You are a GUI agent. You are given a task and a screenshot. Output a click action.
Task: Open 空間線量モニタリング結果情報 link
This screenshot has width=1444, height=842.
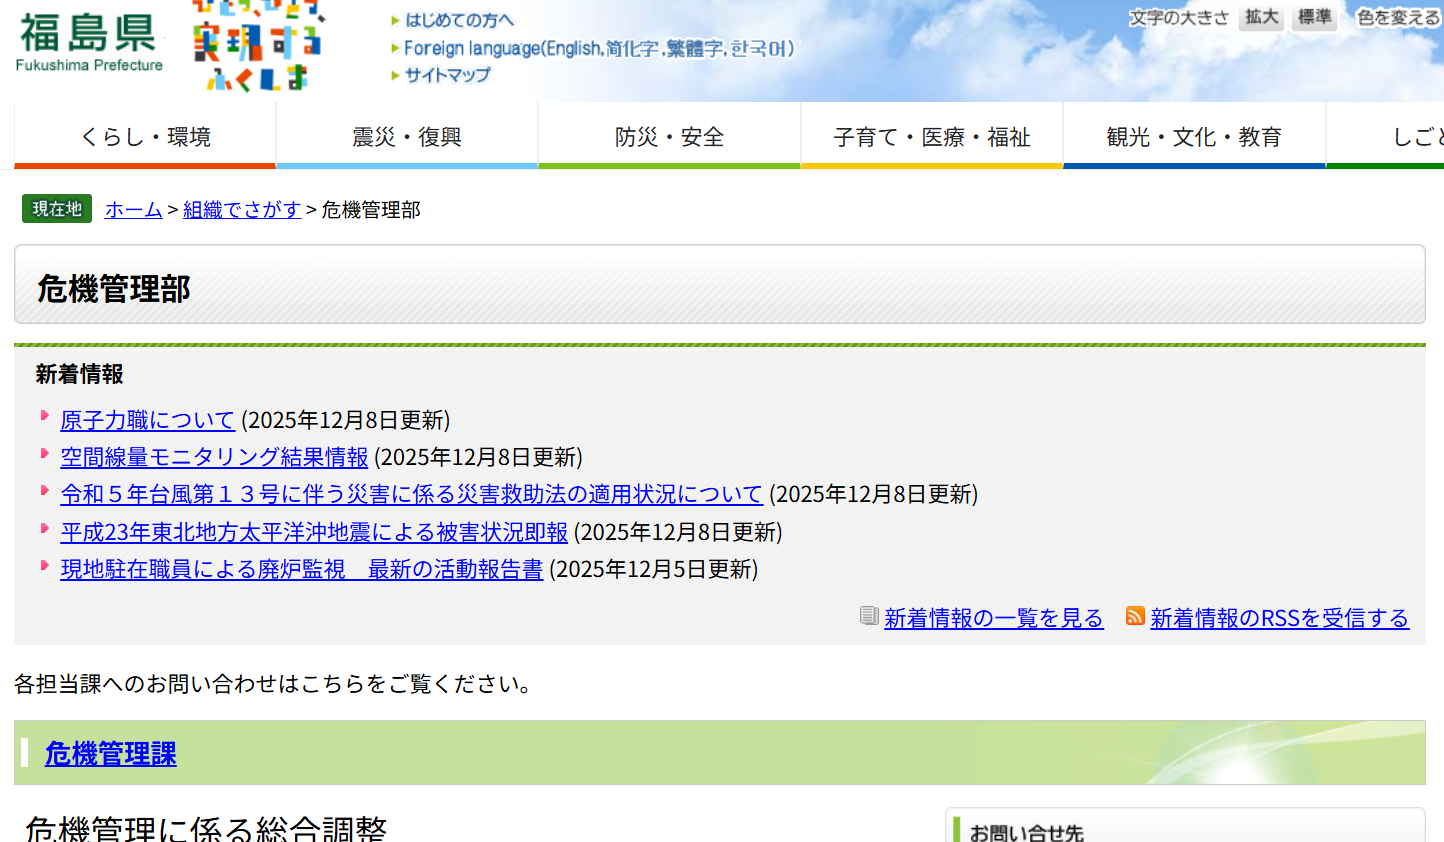pos(214,457)
